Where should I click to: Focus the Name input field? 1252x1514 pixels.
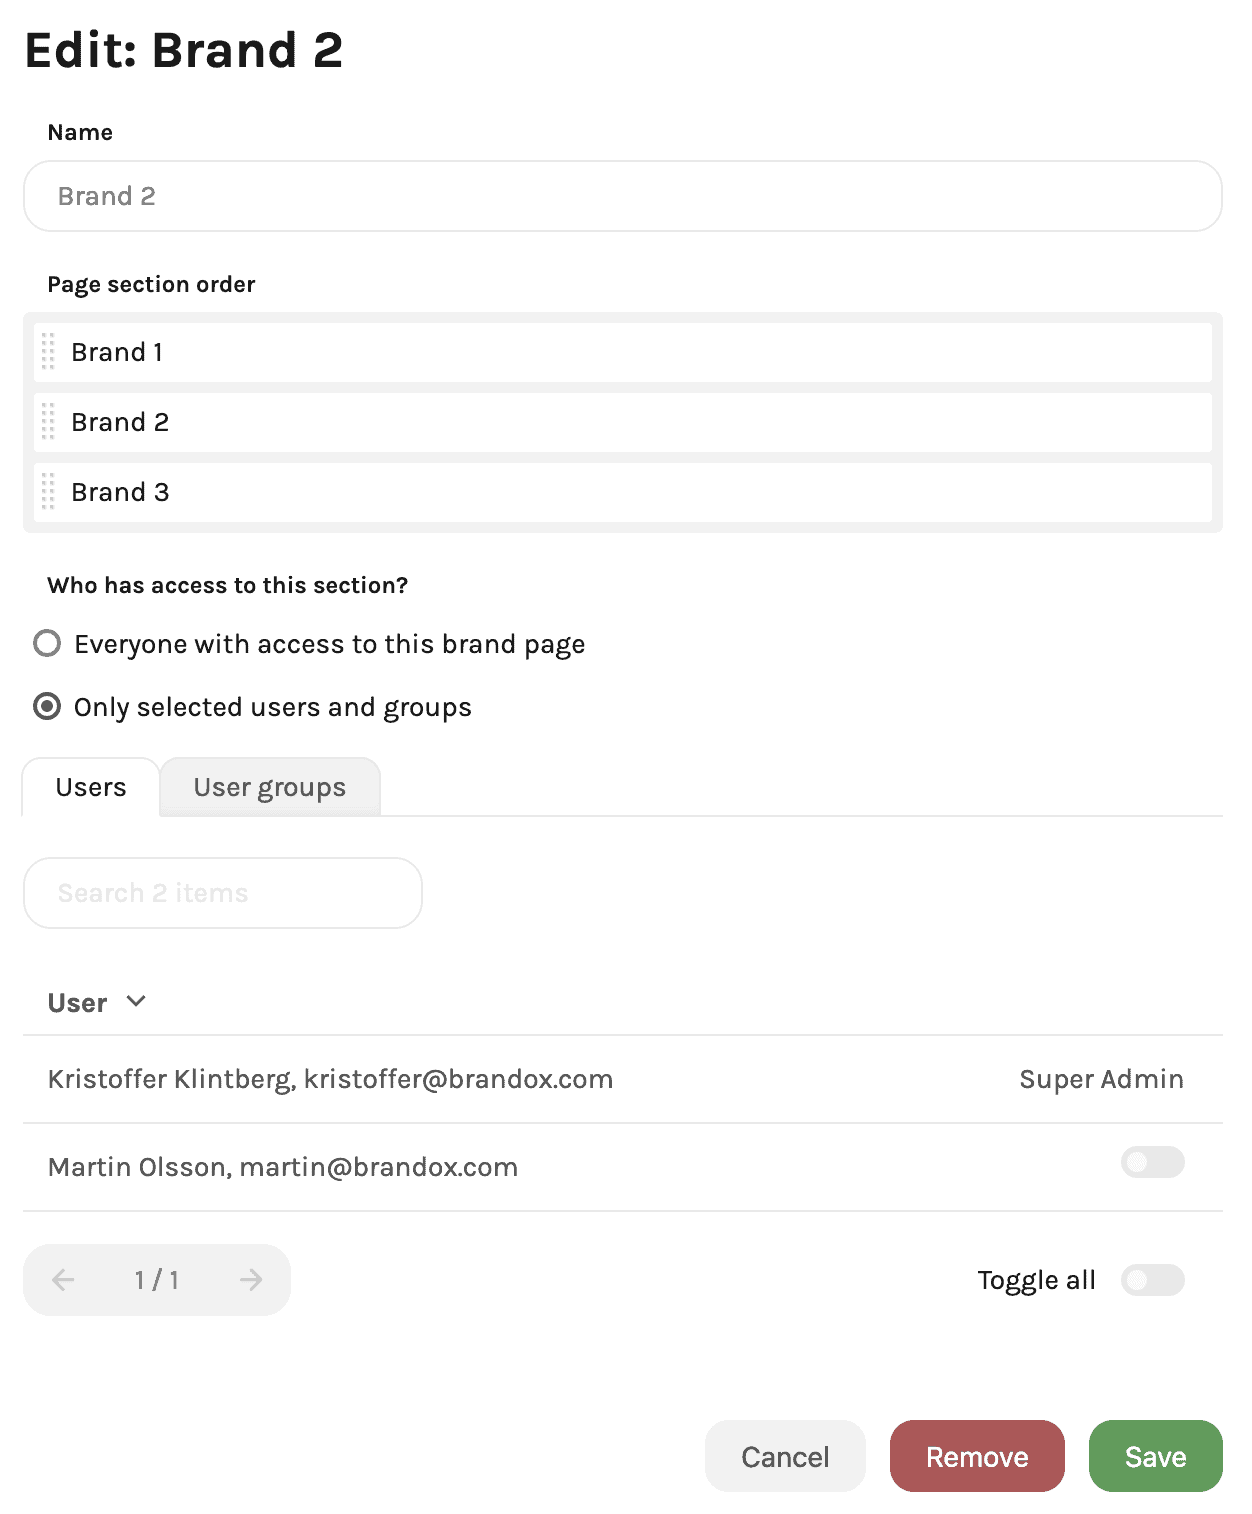click(x=623, y=196)
